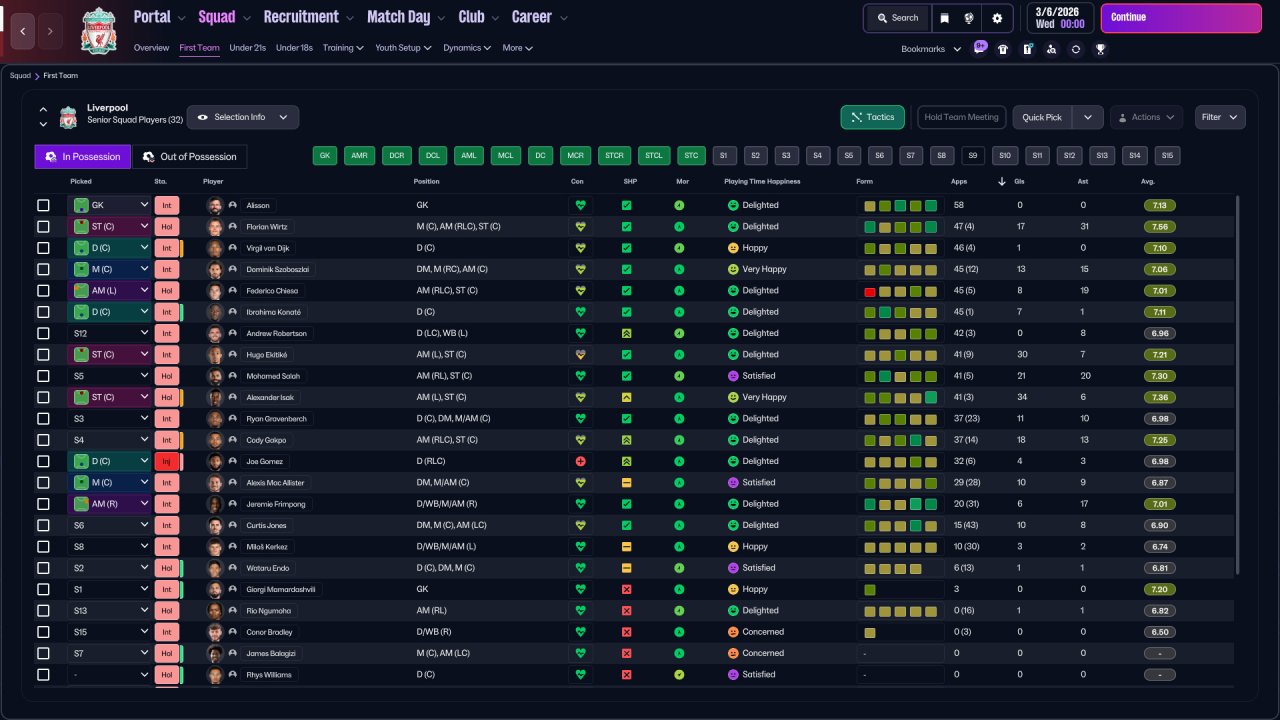The width and height of the screenshot is (1280, 720).
Task: Select the checkbox next to Mohamed Salah
Action: pos(43,376)
